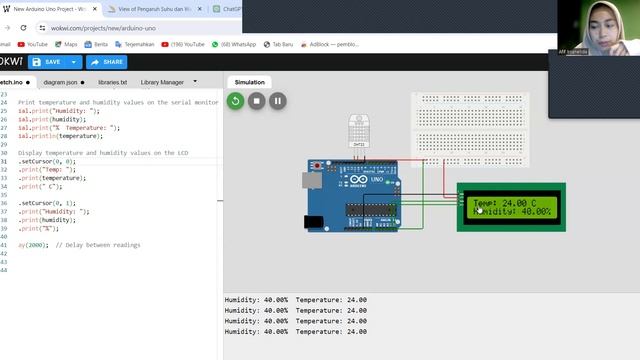Open the YouTube bookmark
640x360 pixels.
tap(33, 44)
